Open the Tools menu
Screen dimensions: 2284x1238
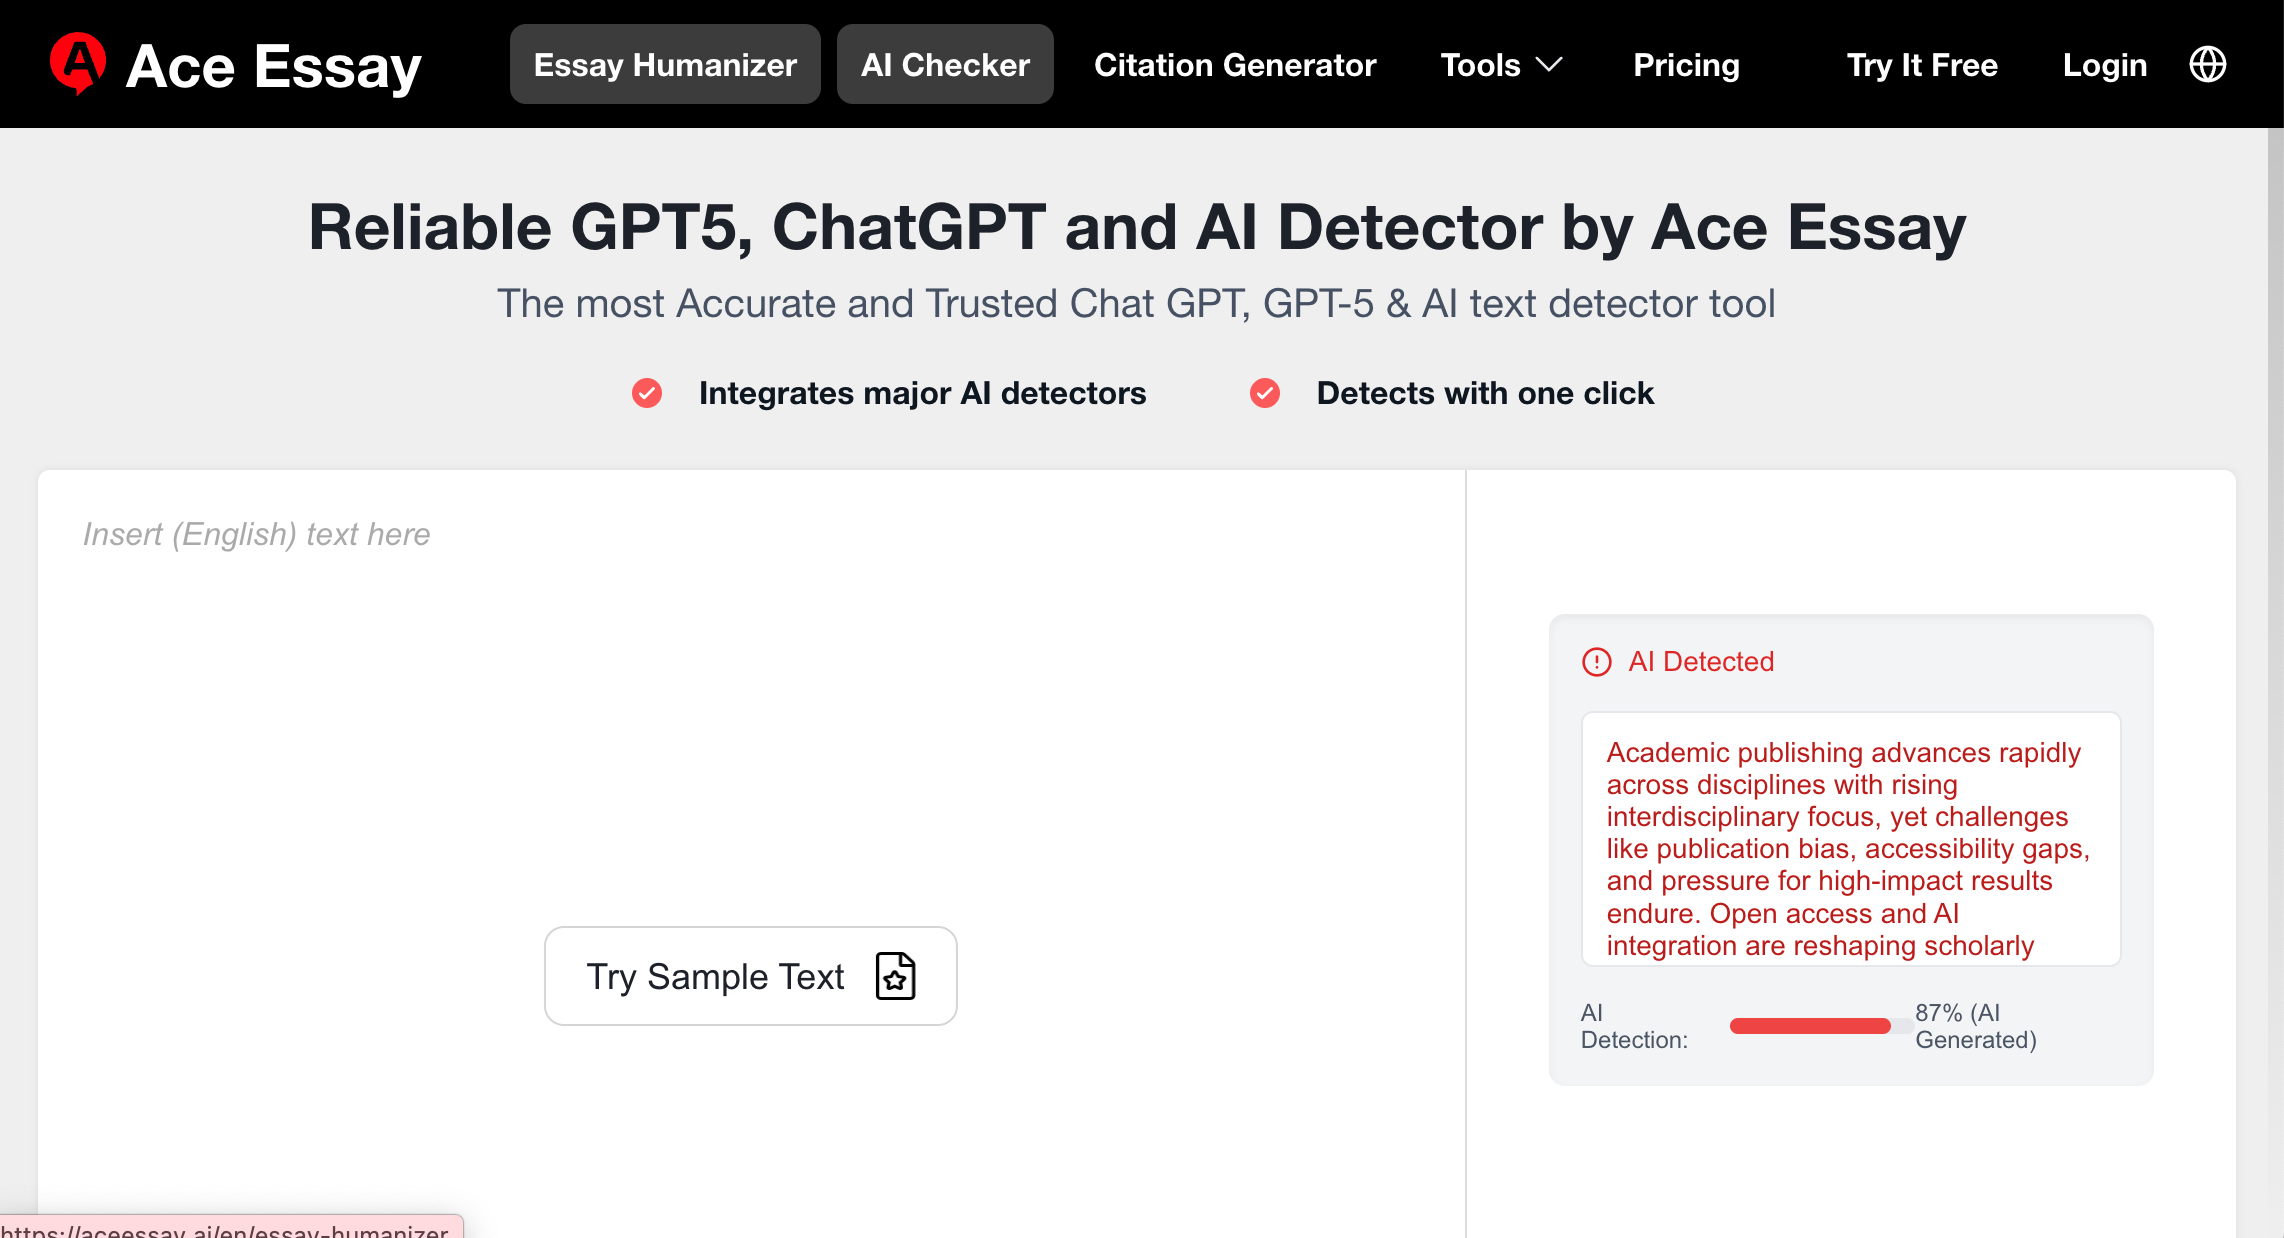[1501, 65]
